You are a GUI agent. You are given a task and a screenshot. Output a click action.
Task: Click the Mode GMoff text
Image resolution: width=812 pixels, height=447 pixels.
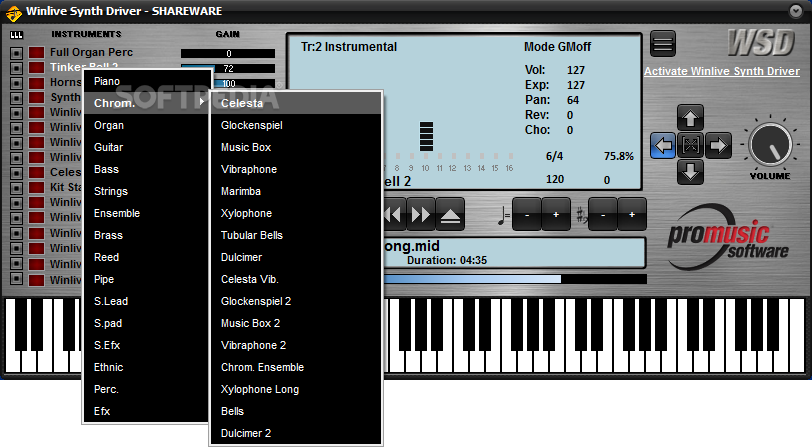[557, 47]
